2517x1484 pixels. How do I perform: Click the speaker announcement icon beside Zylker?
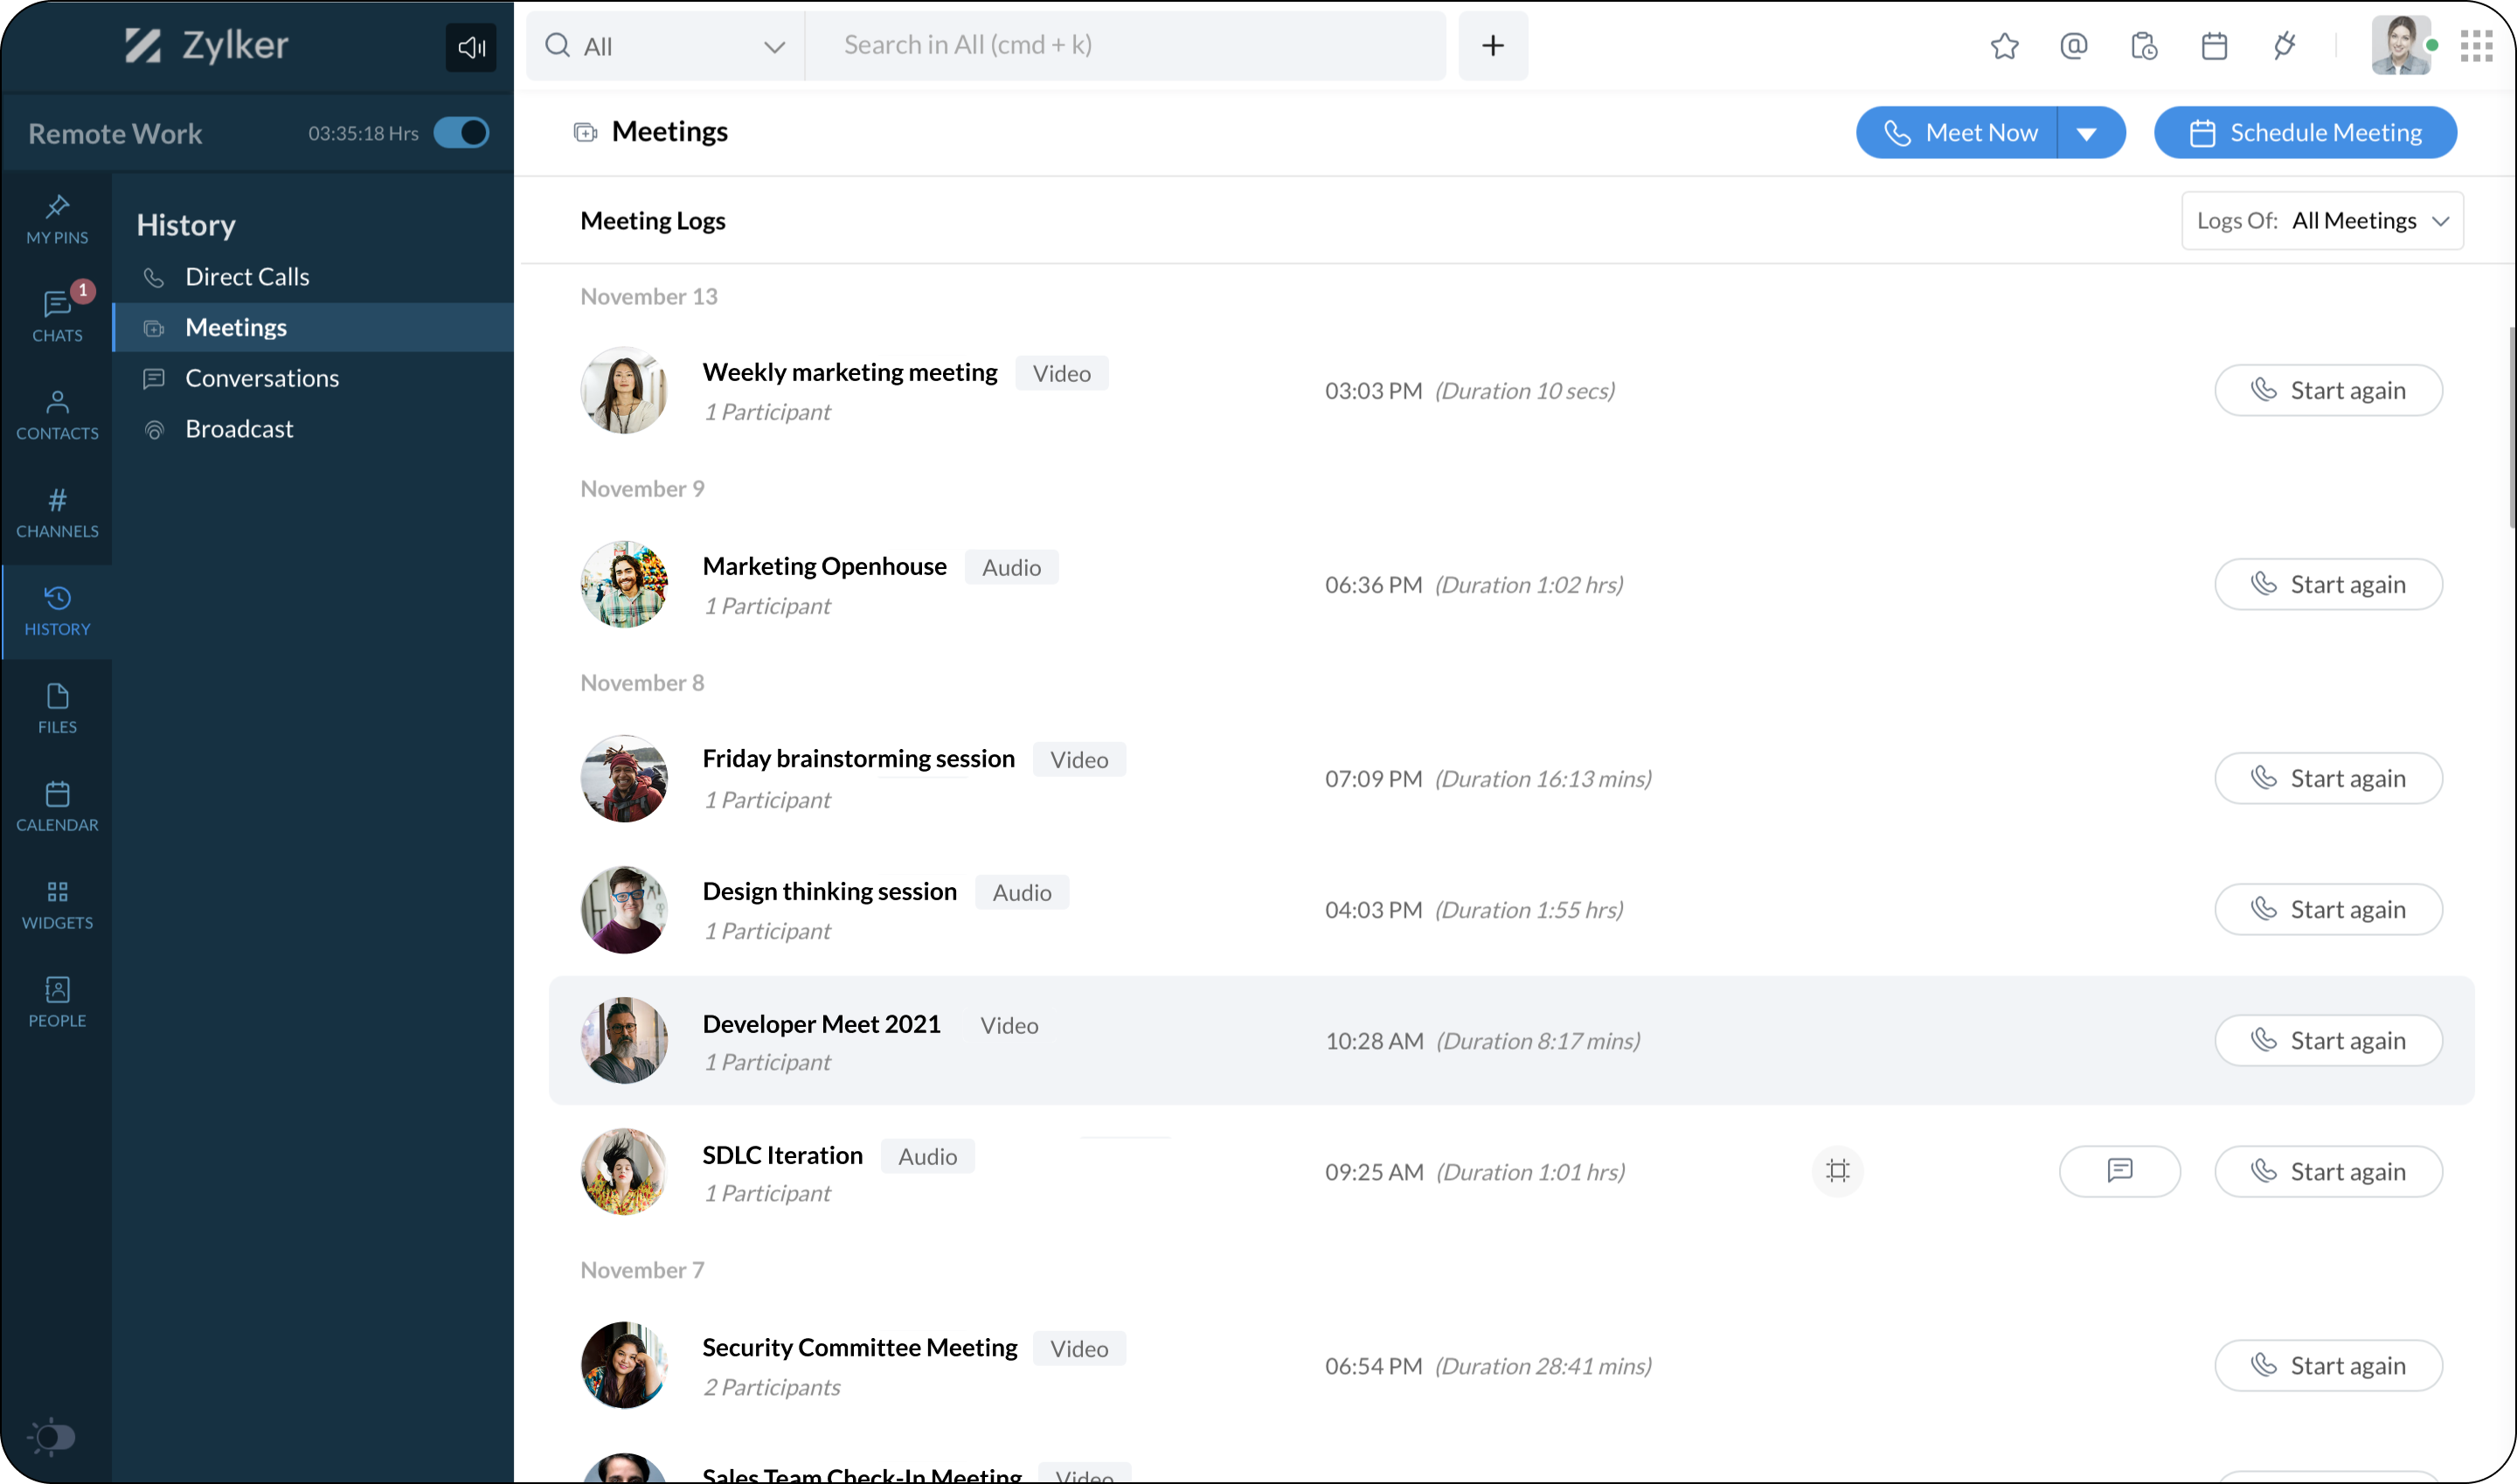pos(471,47)
